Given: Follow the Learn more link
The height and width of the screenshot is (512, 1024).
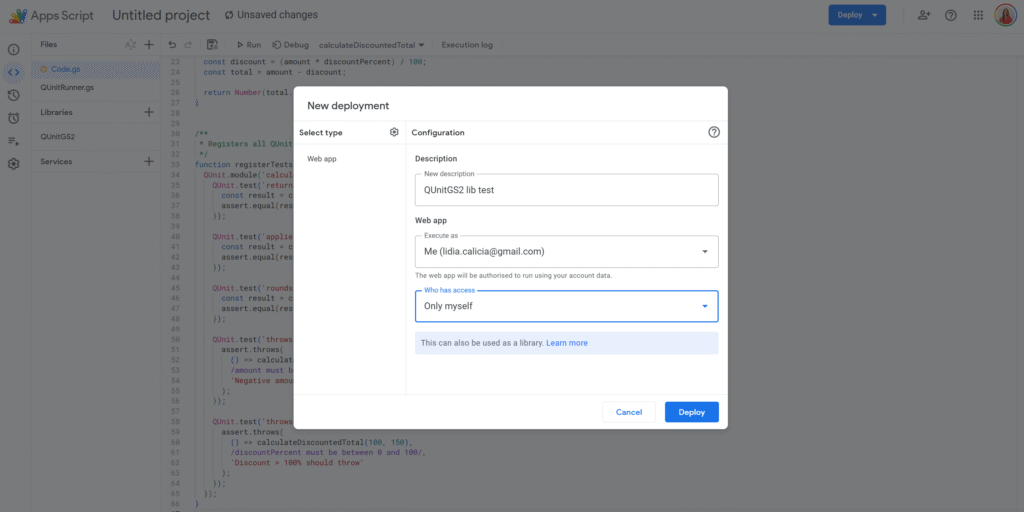Looking at the screenshot, I should pos(567,343).
